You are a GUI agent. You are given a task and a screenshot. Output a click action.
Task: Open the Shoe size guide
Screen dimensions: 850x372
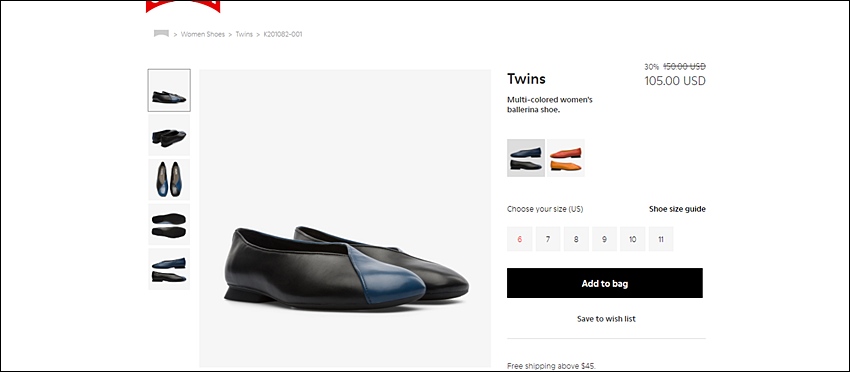pos(678,209)
